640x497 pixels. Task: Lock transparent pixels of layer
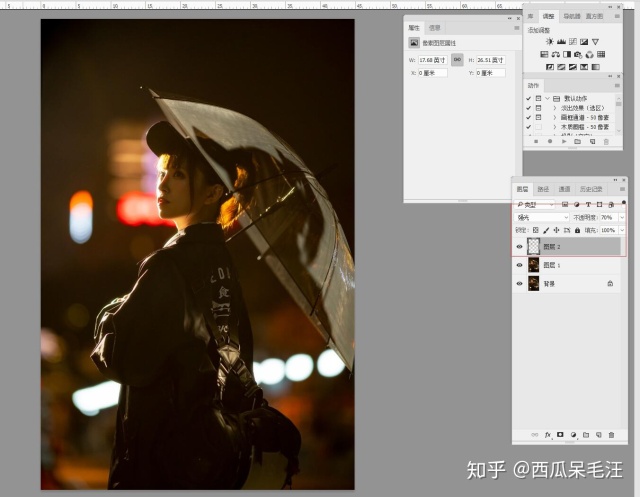(536, 230)
